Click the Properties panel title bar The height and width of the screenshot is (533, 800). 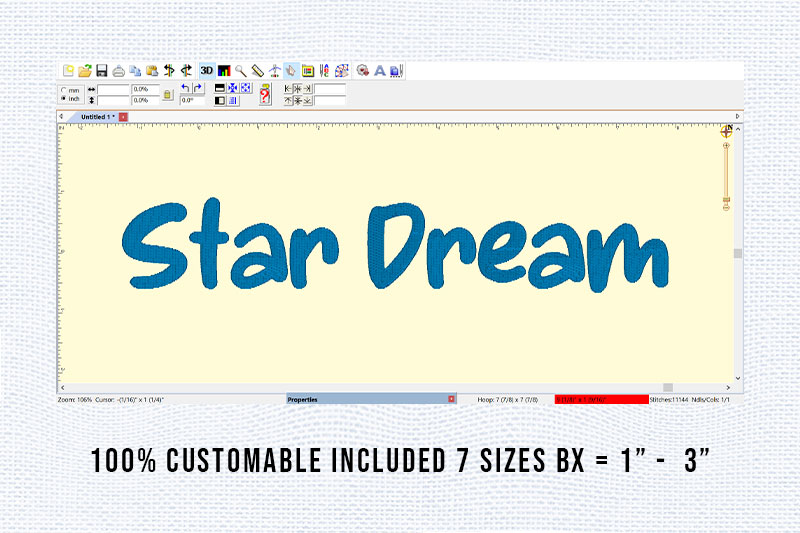tap(371, 399)
